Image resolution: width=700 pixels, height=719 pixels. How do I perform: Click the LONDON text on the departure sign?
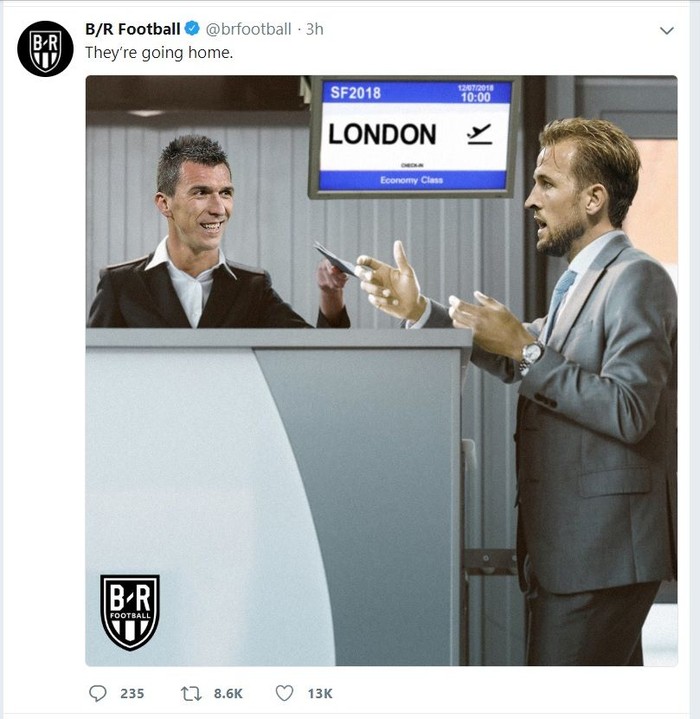pyautogui.click(x=382, y=134)
